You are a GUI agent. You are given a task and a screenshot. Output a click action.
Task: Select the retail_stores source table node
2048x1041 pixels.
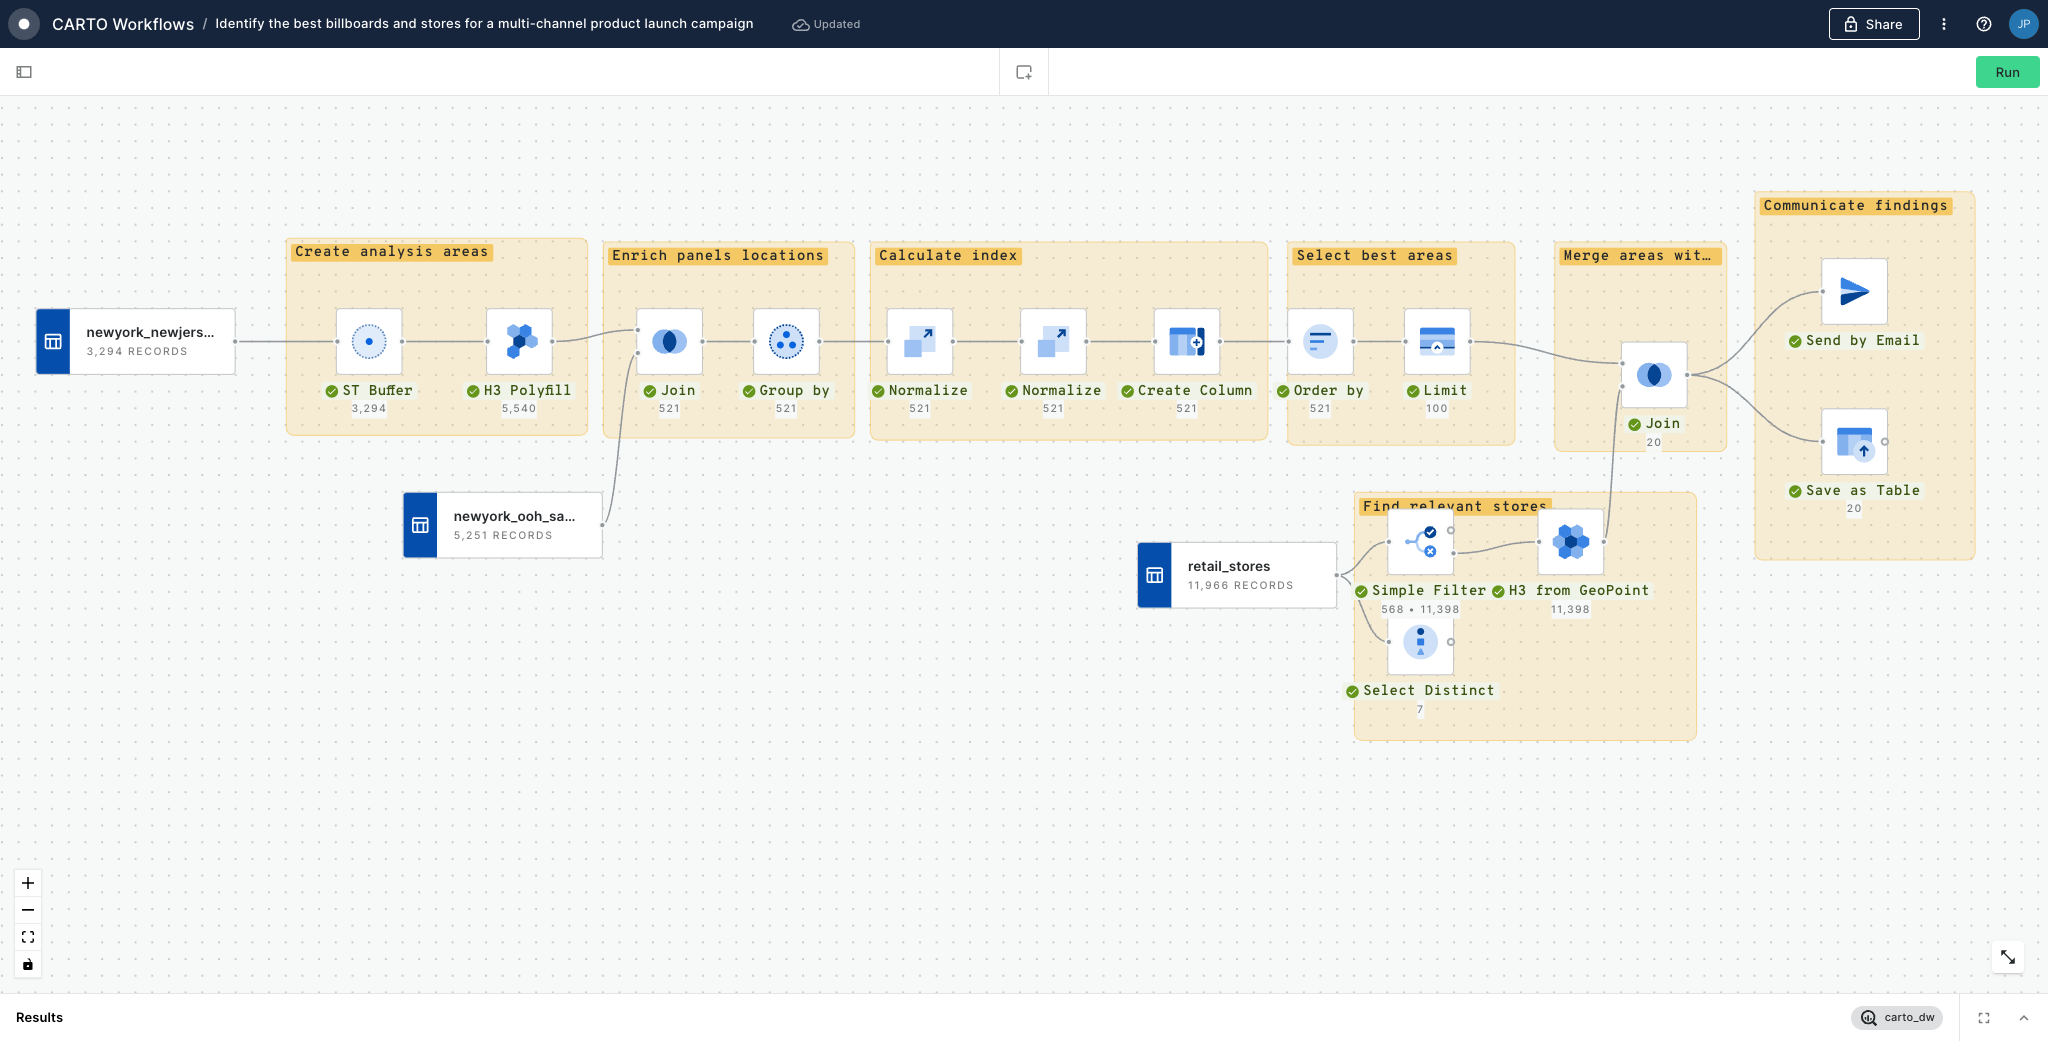point(1237,575)
